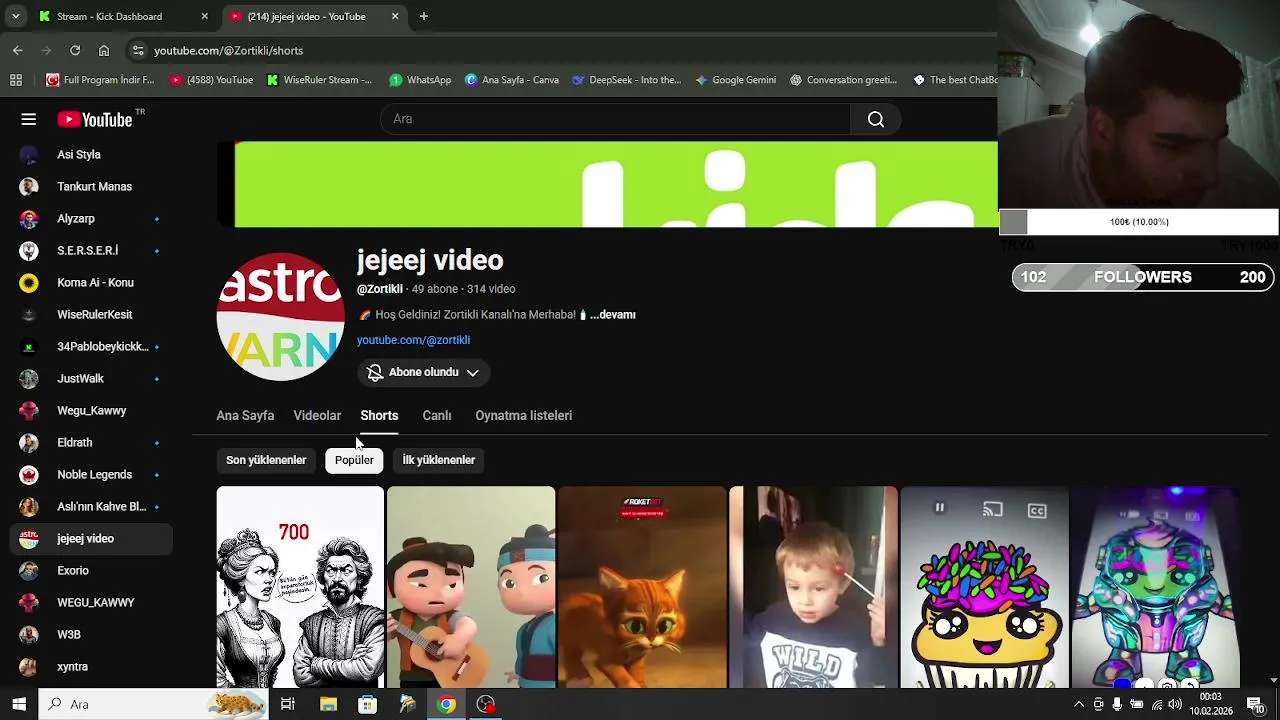Toggle microphone icon in system tray
This screenshot has height=720, width=1280.
[1117, 704]
